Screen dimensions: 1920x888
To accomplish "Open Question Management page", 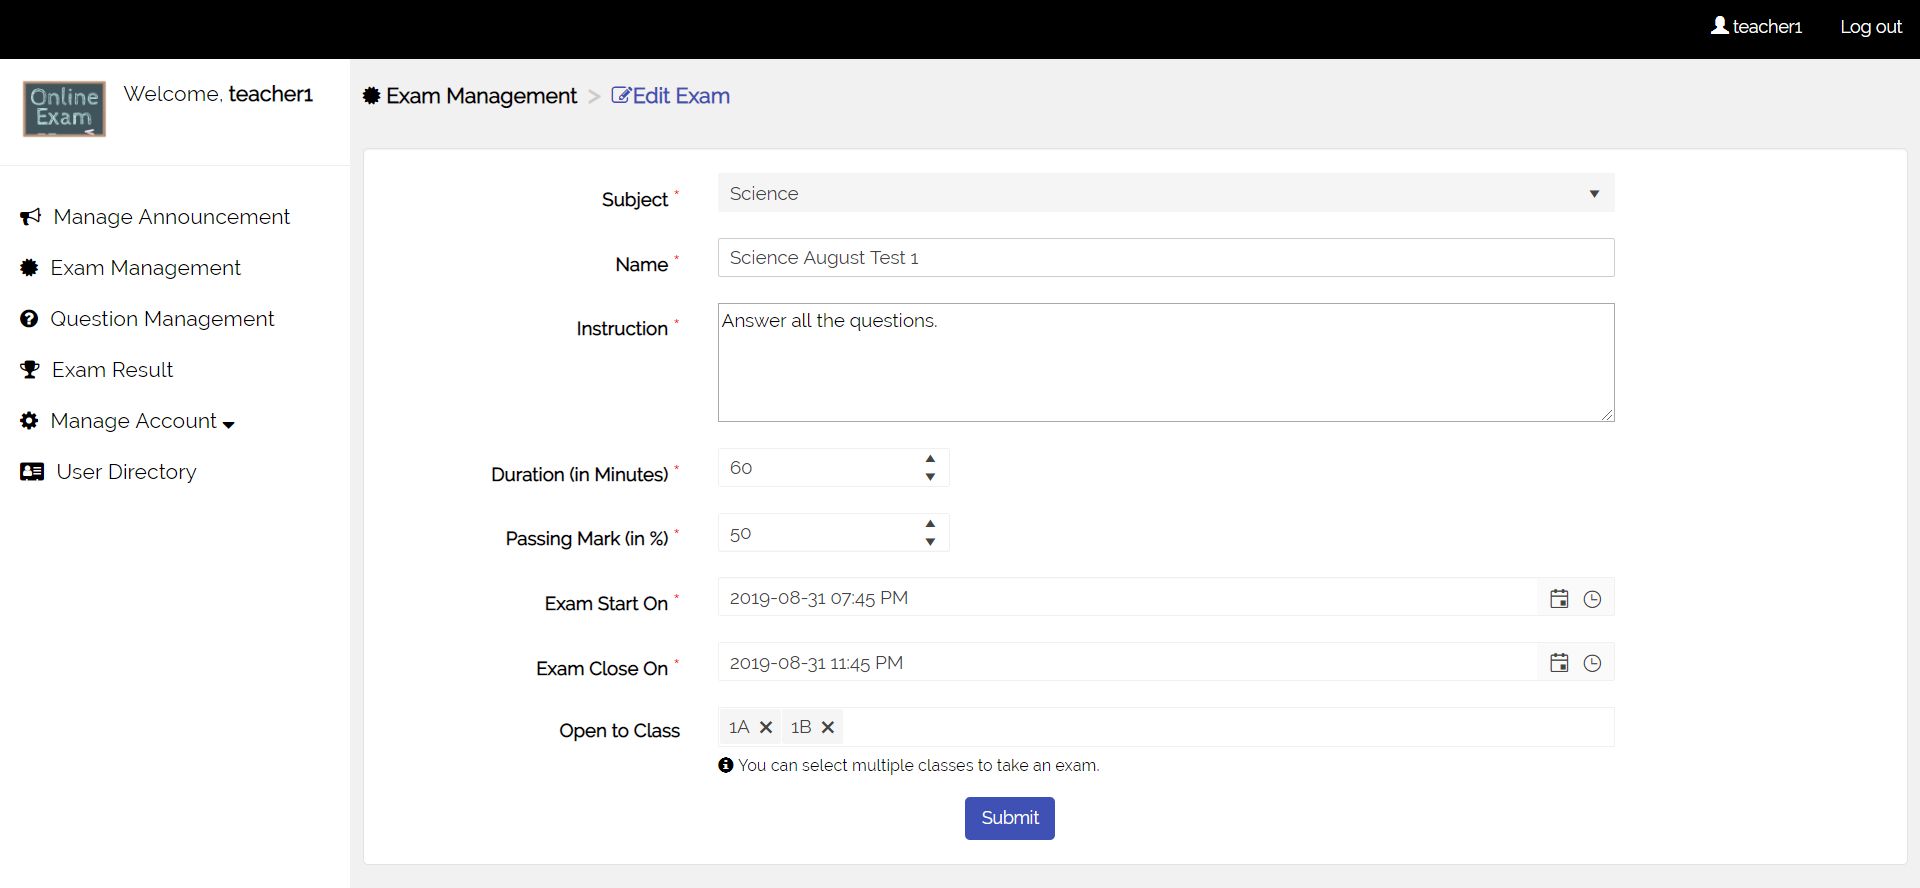I will (161, 319).
